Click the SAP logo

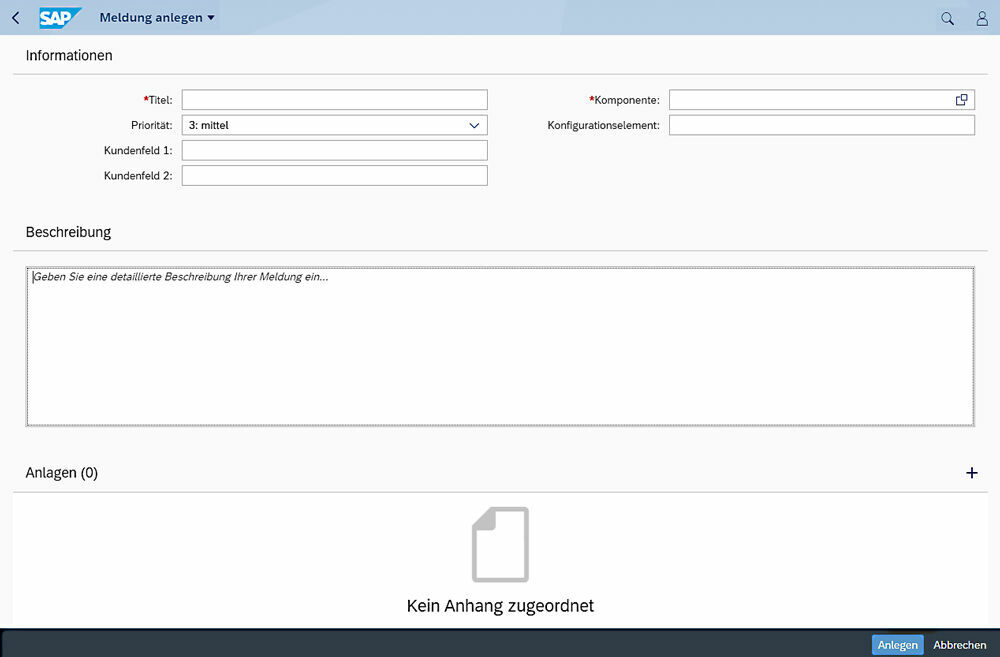coord(58,17)
